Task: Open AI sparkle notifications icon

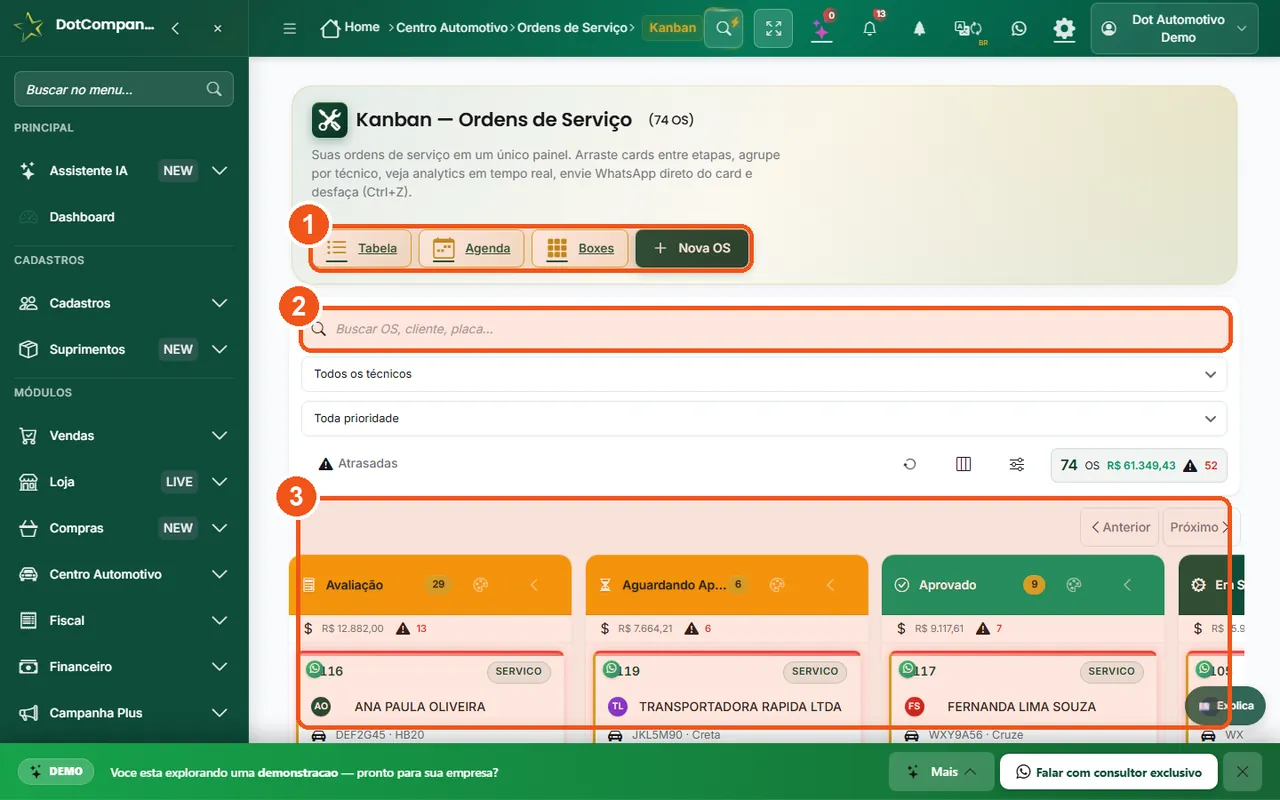Action: click(x=822, y=28)
